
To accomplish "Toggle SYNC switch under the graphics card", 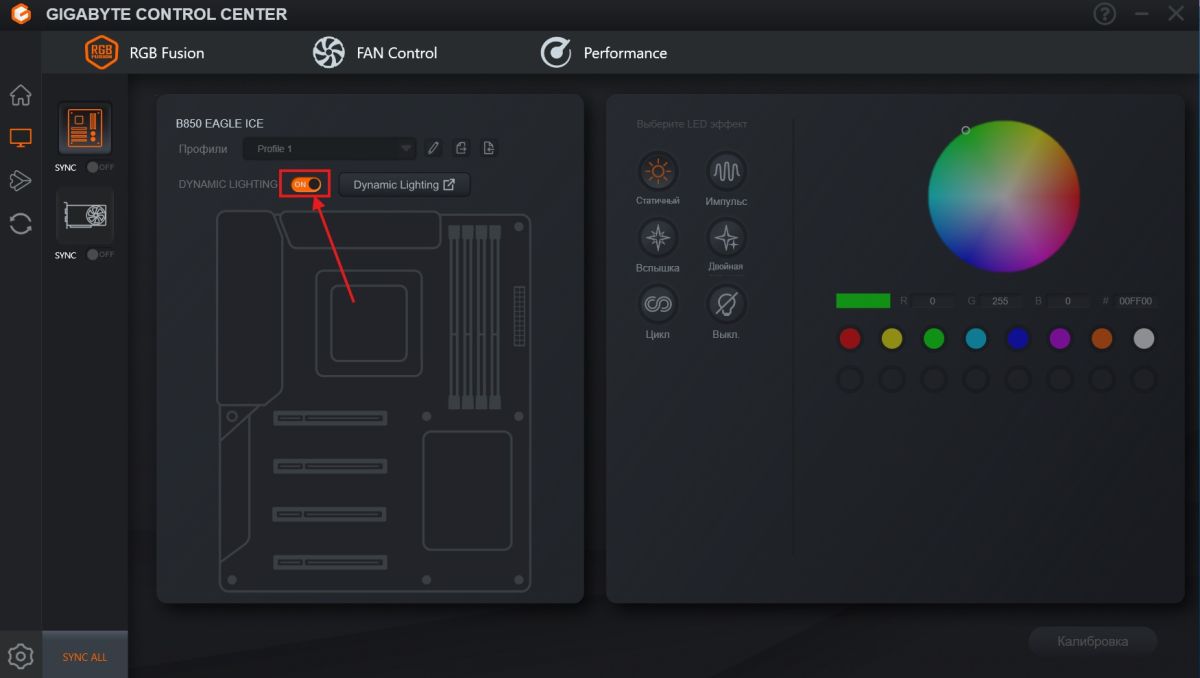I will click(100, 255).
